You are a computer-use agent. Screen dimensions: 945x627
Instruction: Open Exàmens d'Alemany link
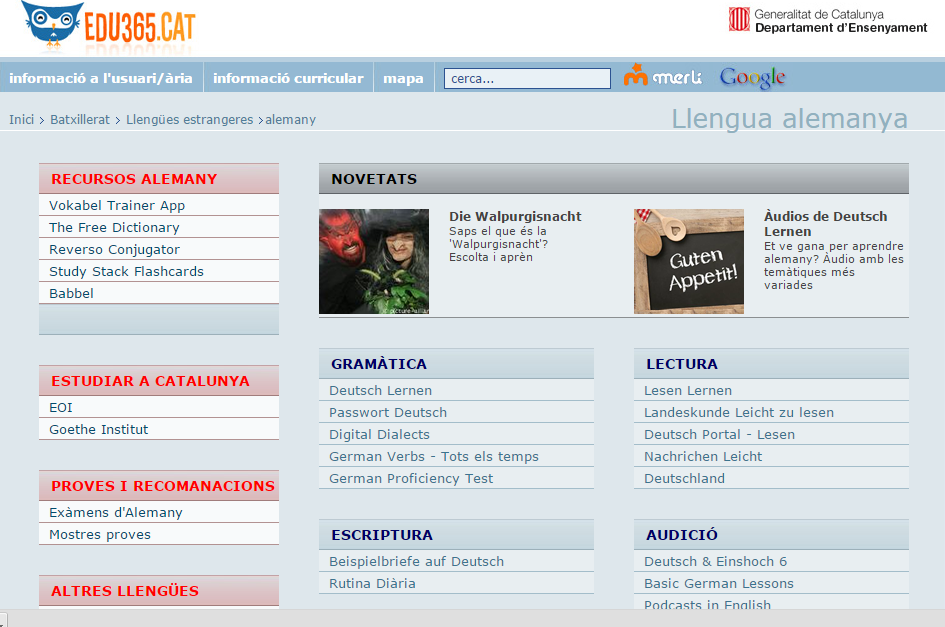(115, 513)
